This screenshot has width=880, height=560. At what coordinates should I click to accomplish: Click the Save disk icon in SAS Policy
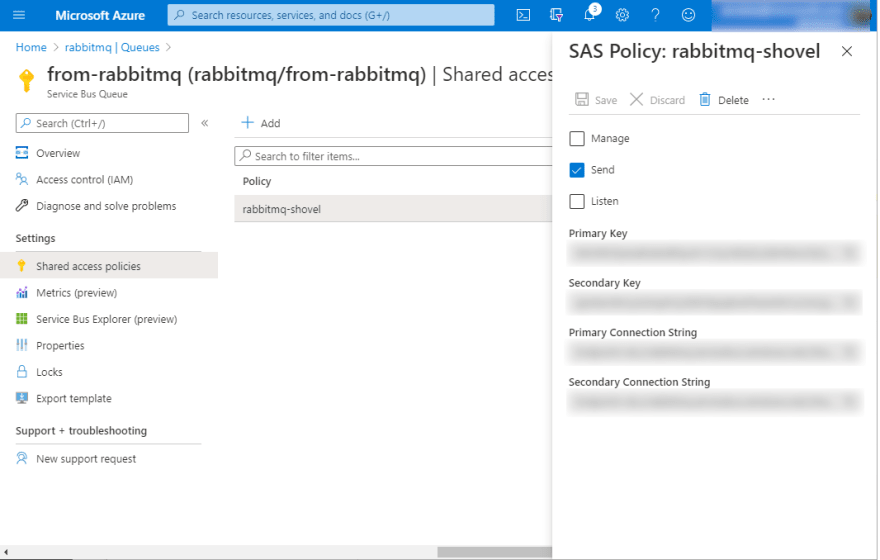tap(582, 100)
